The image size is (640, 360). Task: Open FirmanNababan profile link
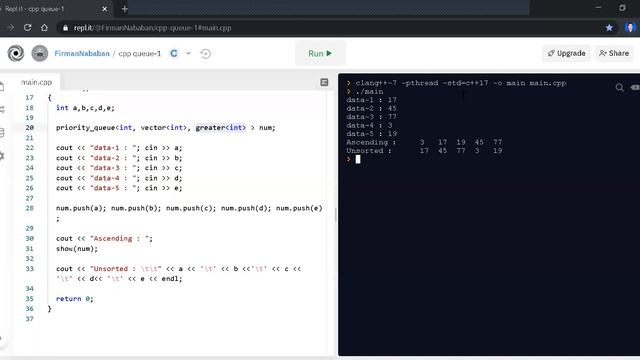pos(82,53)
